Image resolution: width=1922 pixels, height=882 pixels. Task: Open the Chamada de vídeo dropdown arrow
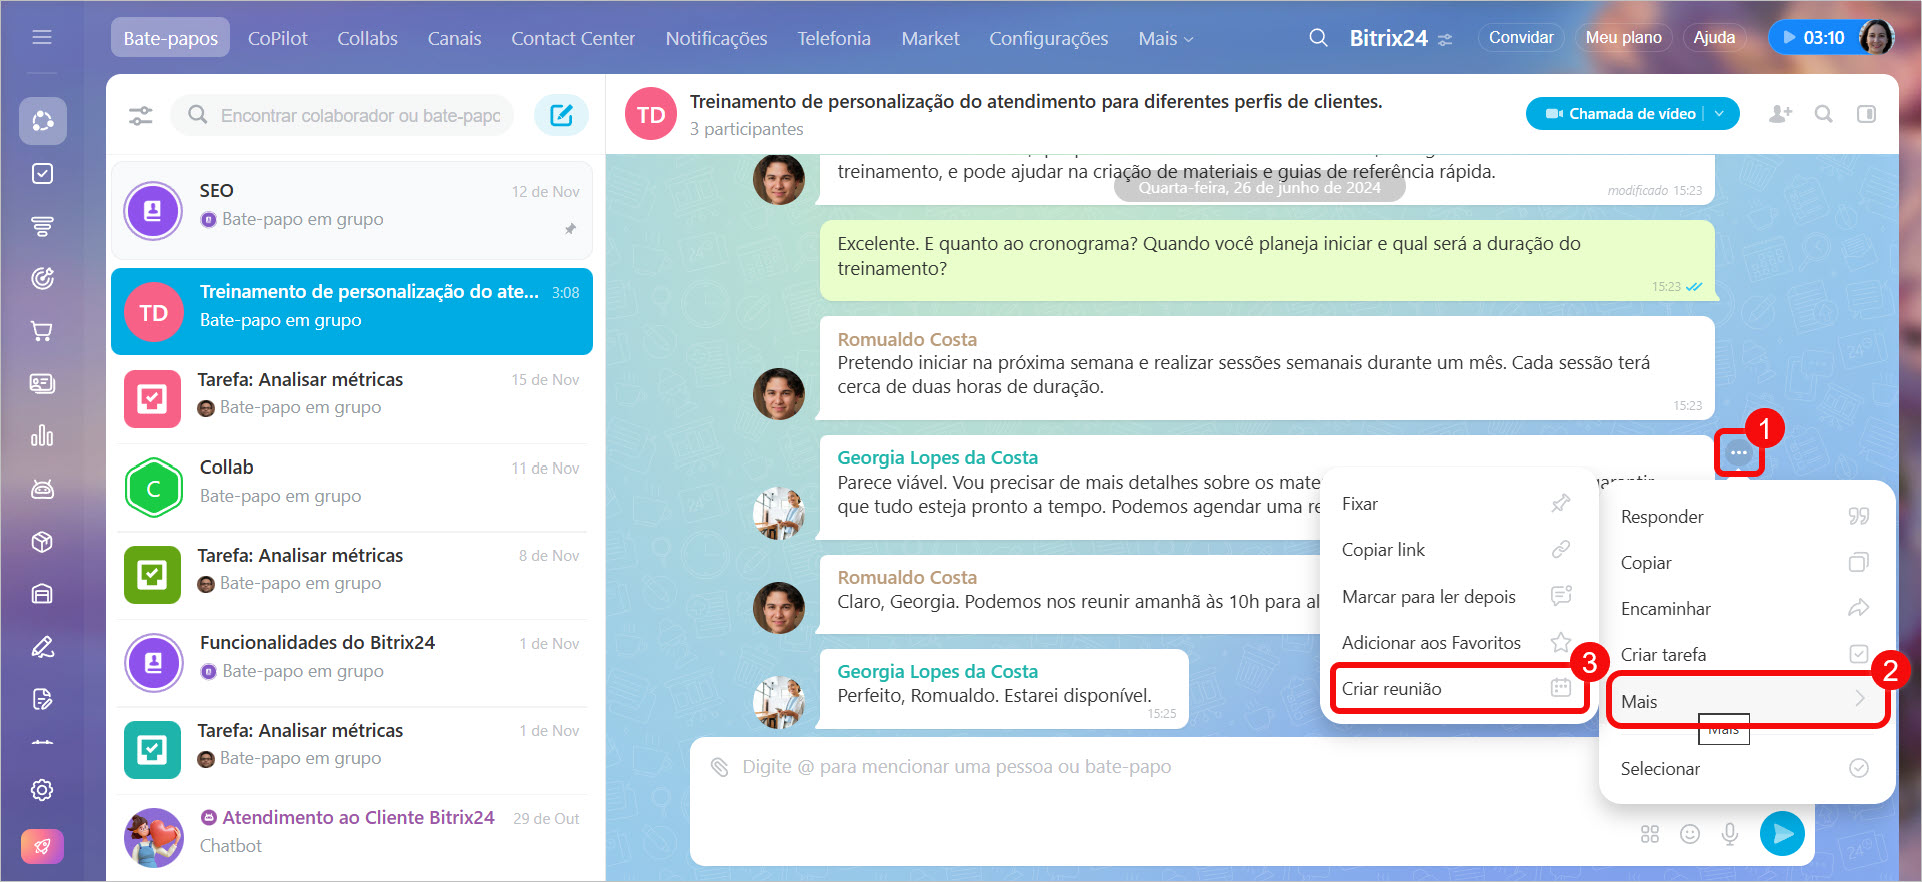(1720, 114)
